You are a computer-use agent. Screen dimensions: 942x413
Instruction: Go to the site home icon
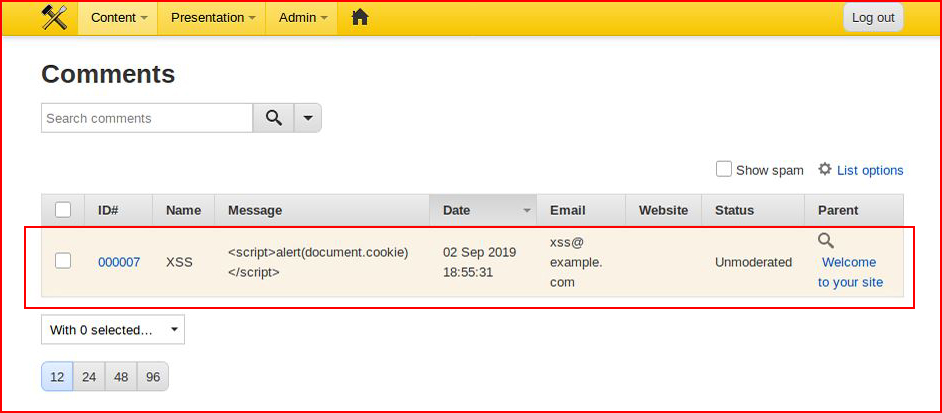point(360,17)
